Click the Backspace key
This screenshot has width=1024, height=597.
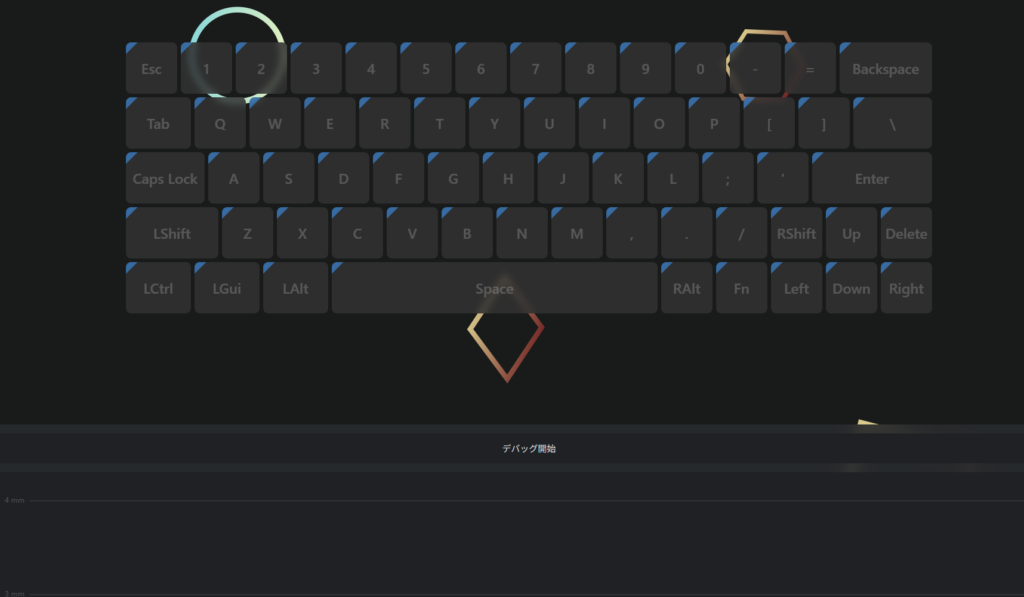tap(885, 69)
